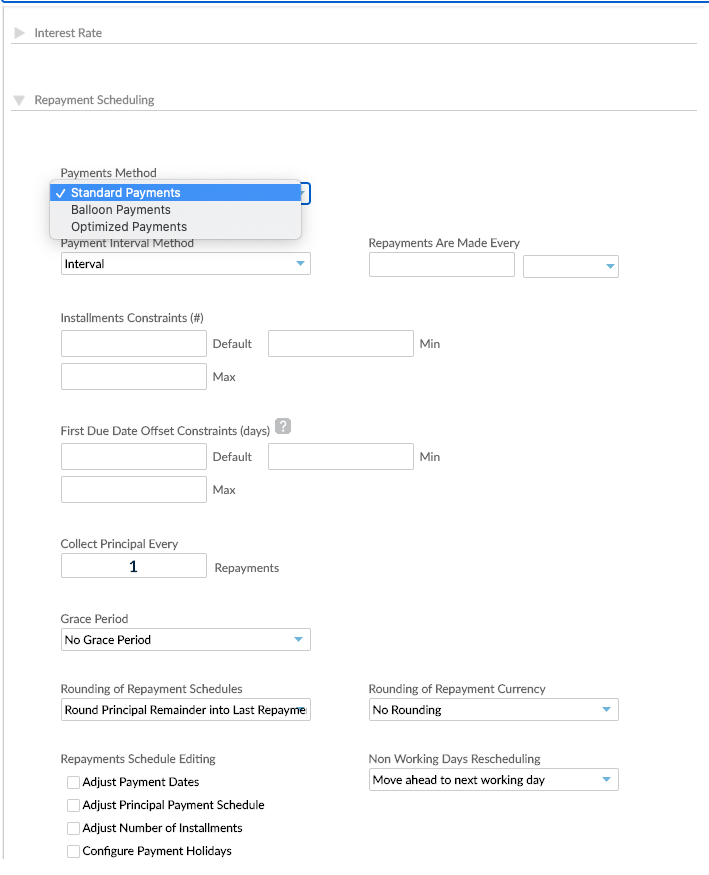The width and height of the screenshot is (709, 875).
Task: Select Balloon Payments from the open list
Action: (120, 210)
